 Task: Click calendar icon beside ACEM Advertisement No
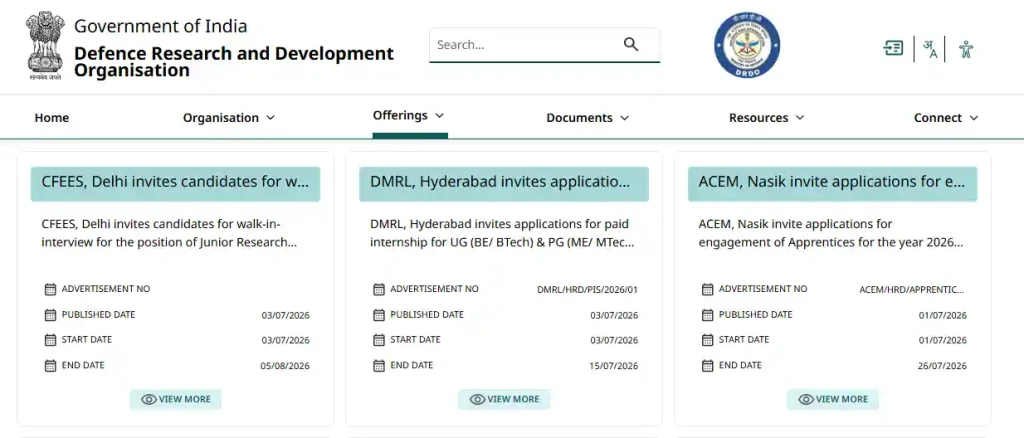(707, 289)
